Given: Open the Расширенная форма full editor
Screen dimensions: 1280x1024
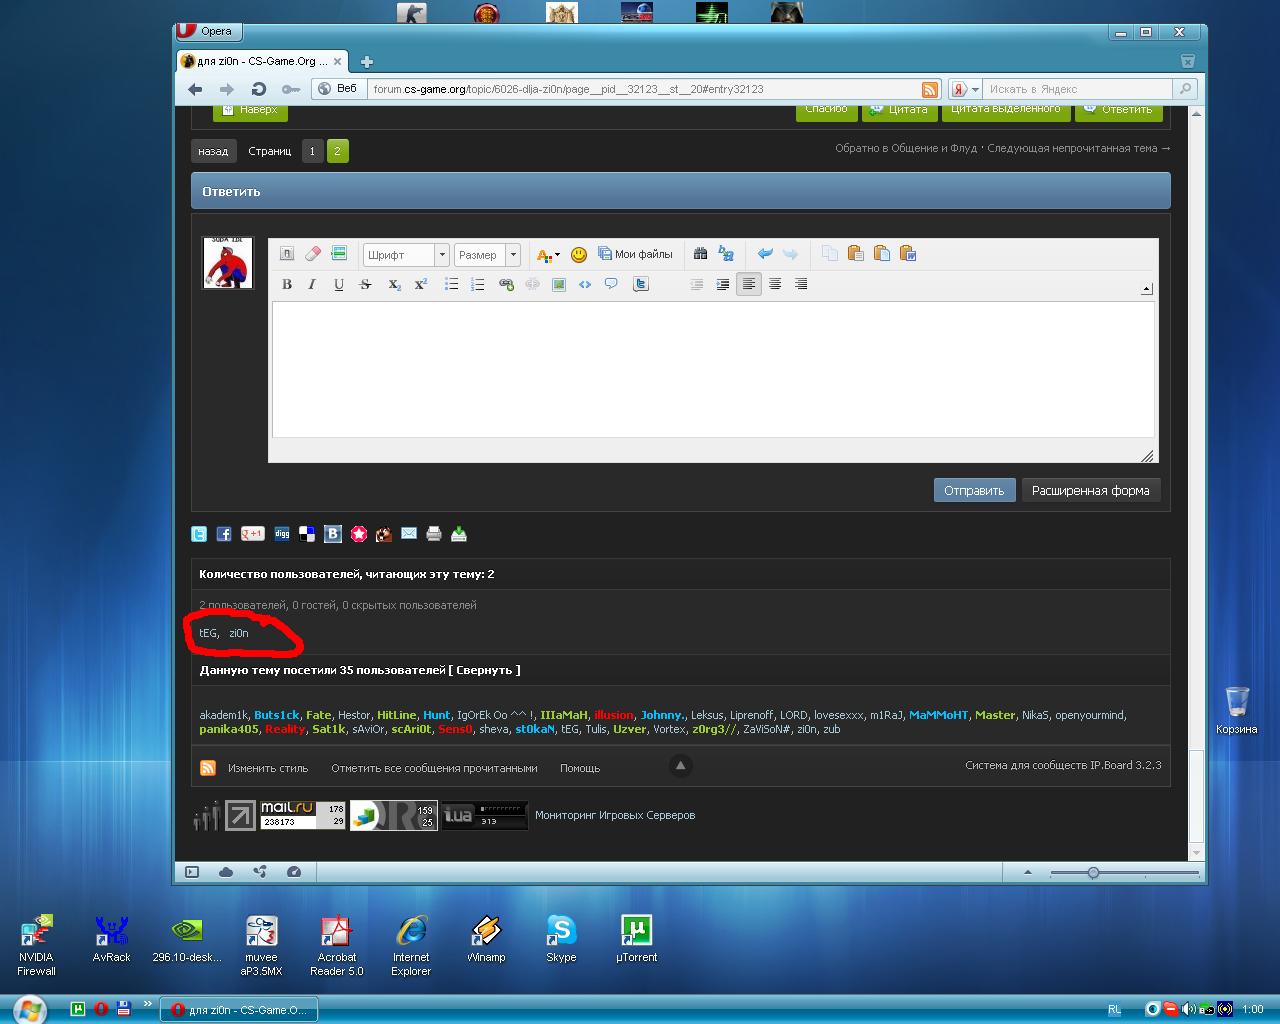Looking at the screenshot, I should [x=1090, y=490].
